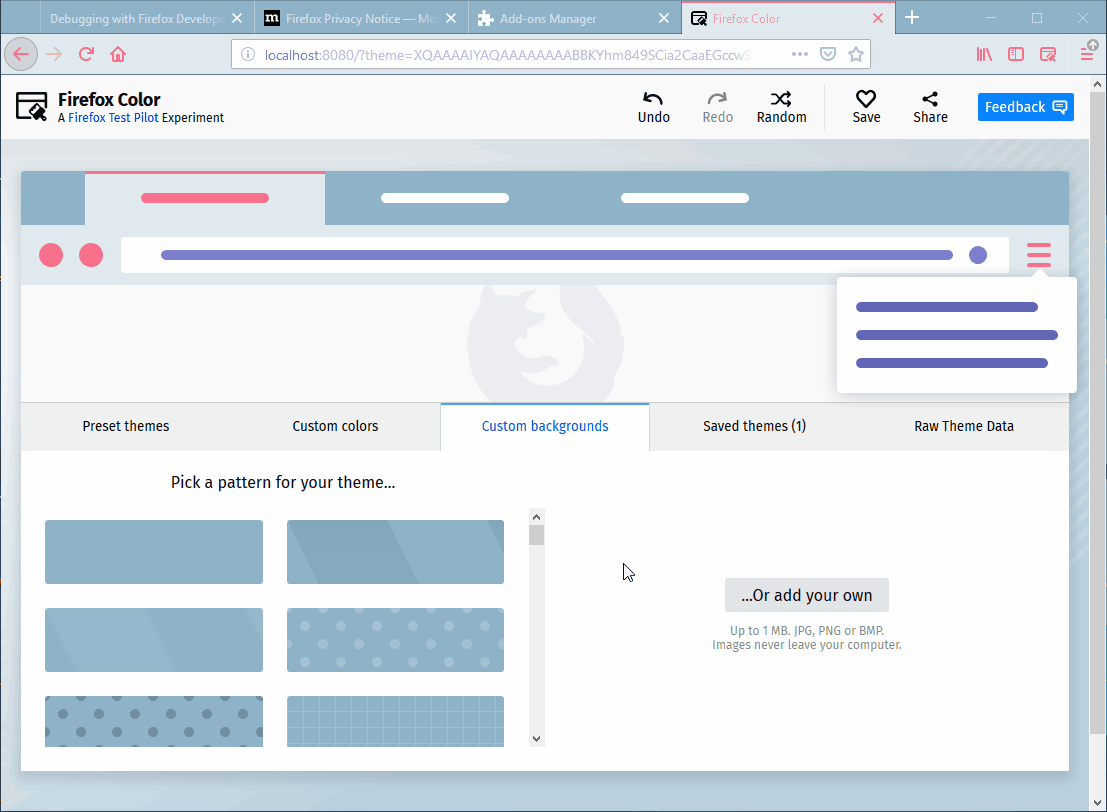
Task: Undo the last theme change
Action: pos(654,107)
